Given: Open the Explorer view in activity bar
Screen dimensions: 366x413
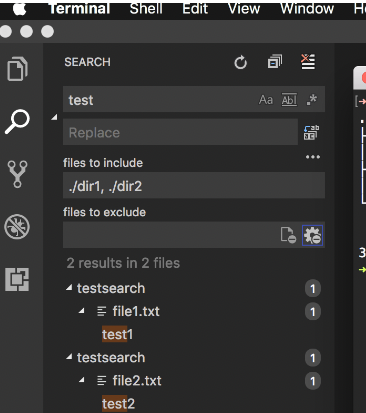Looking at the screenshot, I should coord(17,69).
